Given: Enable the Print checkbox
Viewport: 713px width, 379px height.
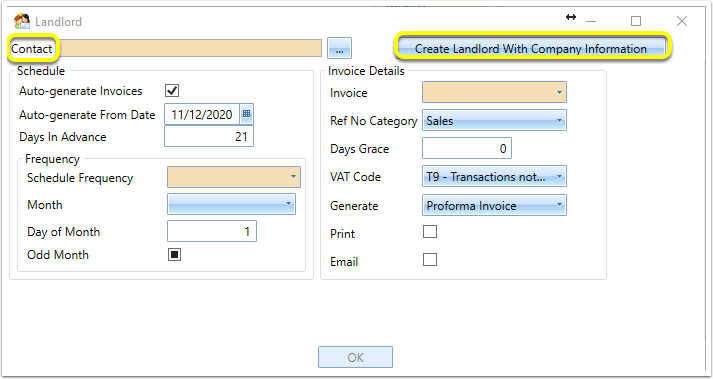Looking at the screenshot, I should click(x=430, y=232).
